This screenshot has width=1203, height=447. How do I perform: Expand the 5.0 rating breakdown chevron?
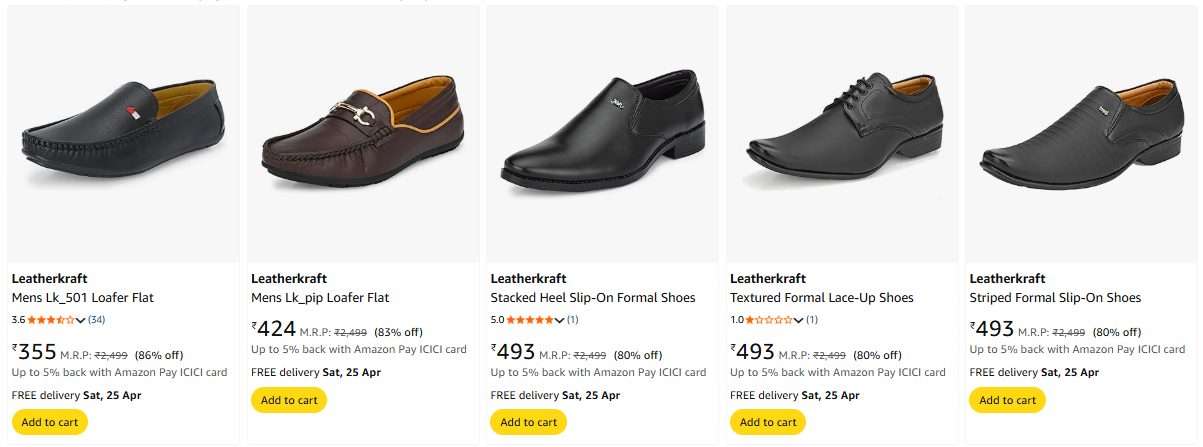[560, 320]
